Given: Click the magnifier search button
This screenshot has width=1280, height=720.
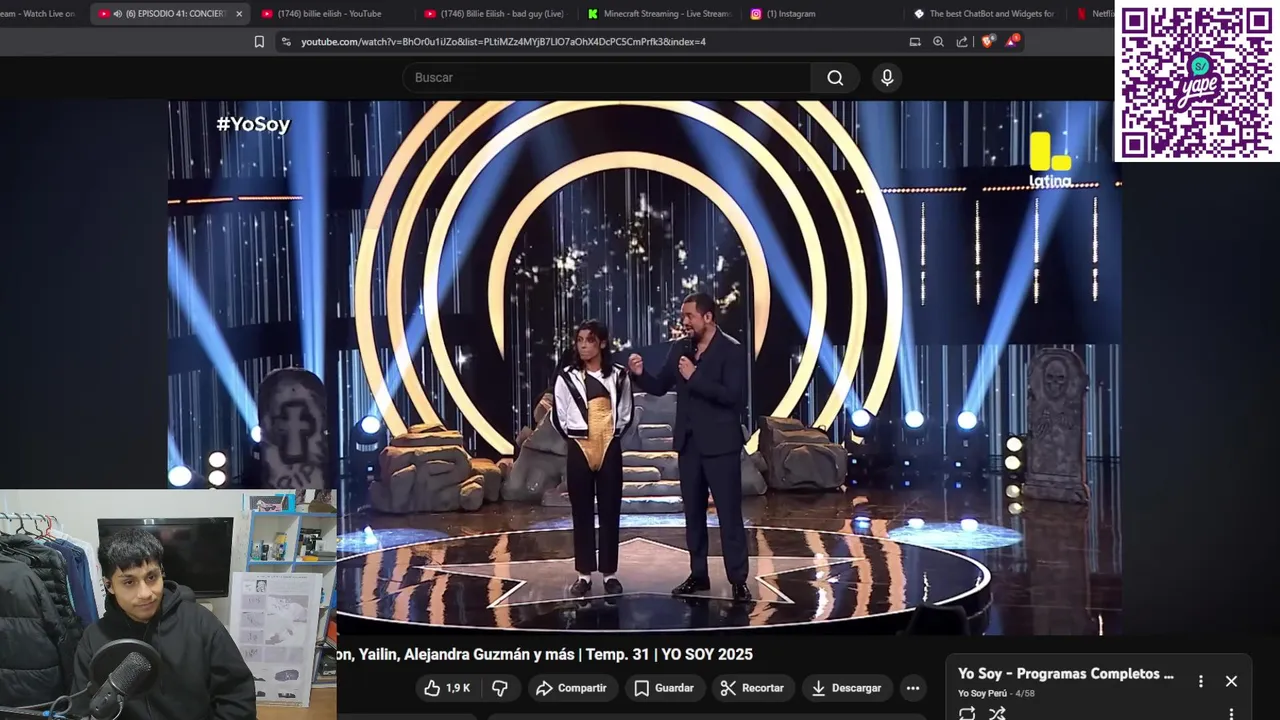Looking at the screenshot, I should (835, 78).
